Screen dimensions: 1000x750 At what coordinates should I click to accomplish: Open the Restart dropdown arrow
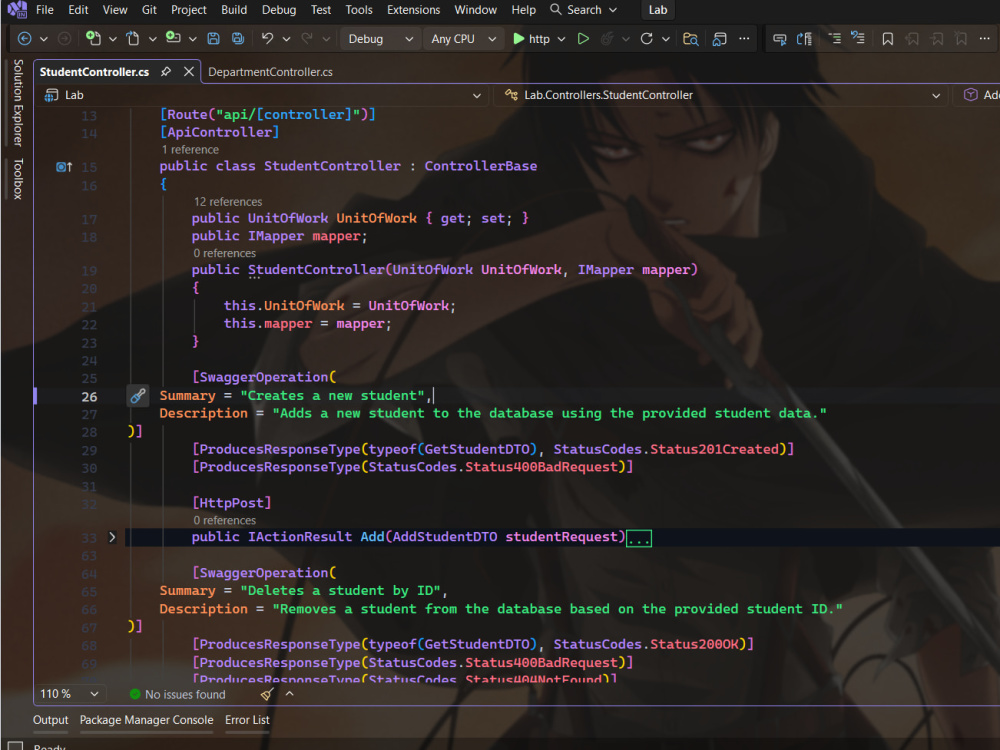(666, 39)
